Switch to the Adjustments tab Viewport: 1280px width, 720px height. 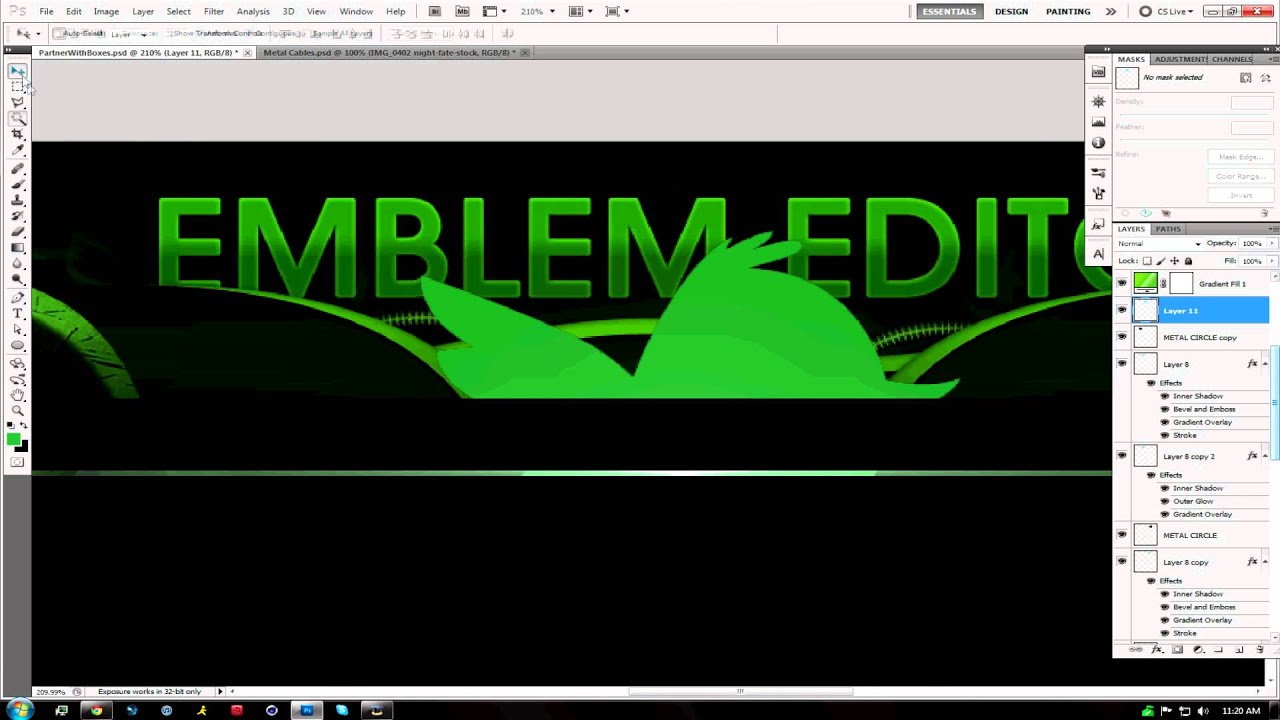tap(1180, 59)
